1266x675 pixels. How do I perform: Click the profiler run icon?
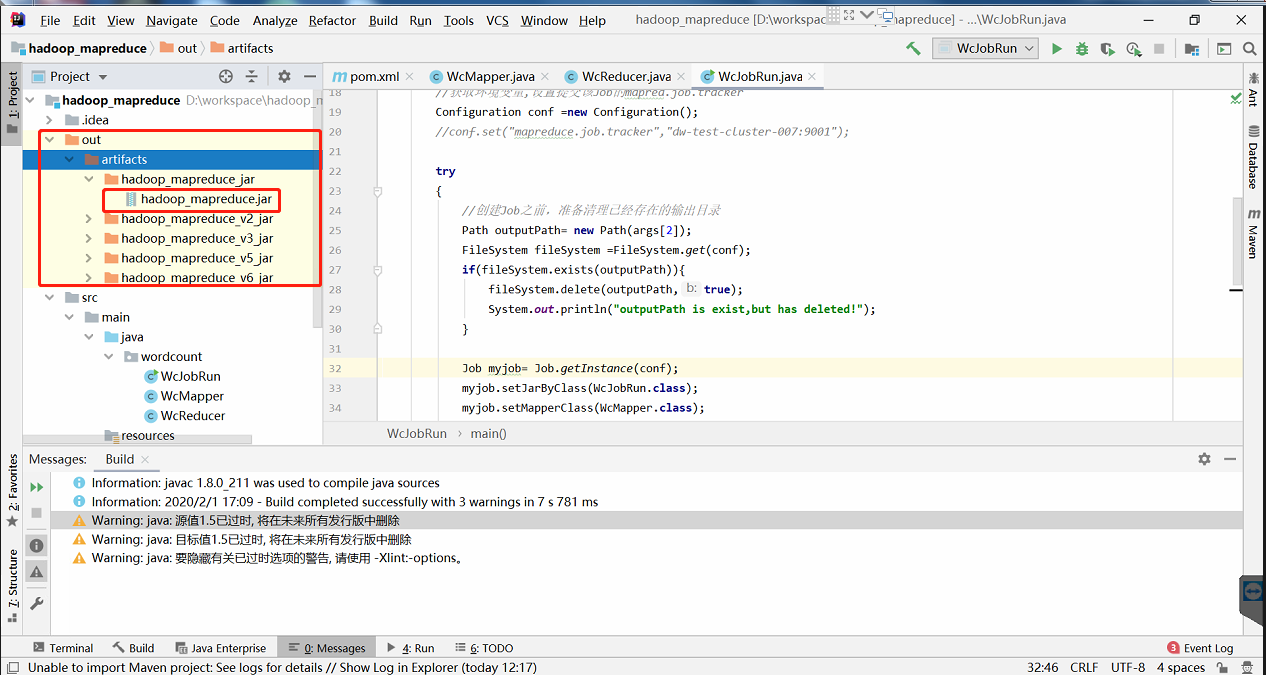coord(1133,48)
